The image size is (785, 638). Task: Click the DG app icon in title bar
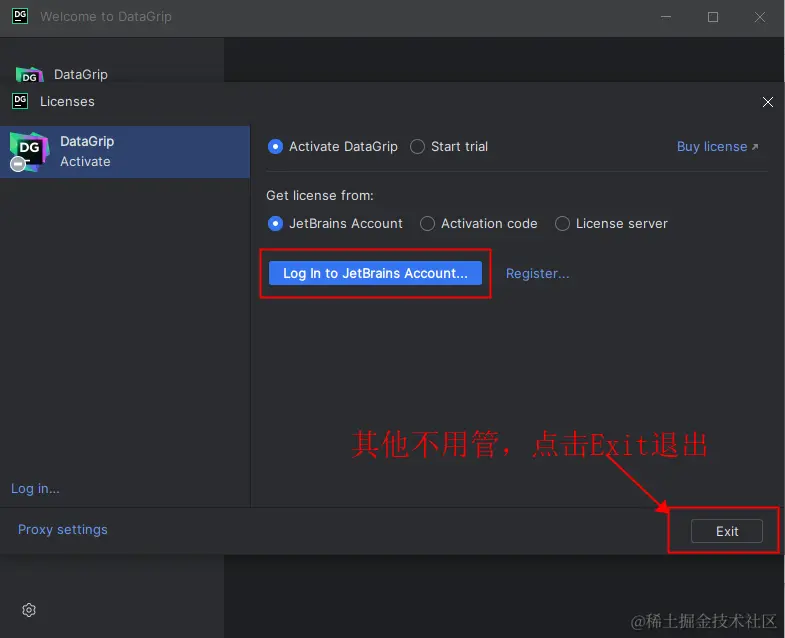(20, 16)
